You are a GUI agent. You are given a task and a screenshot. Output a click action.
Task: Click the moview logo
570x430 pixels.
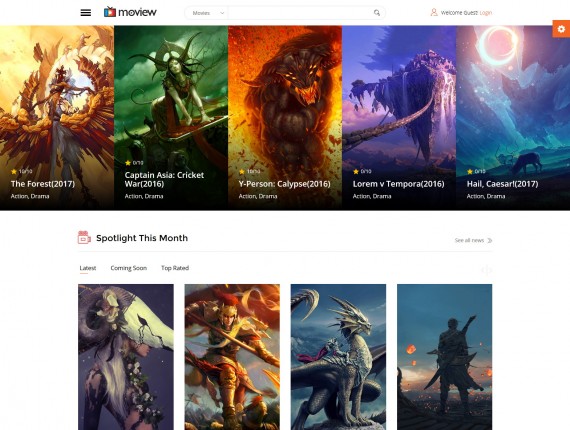tap(130, 12)
